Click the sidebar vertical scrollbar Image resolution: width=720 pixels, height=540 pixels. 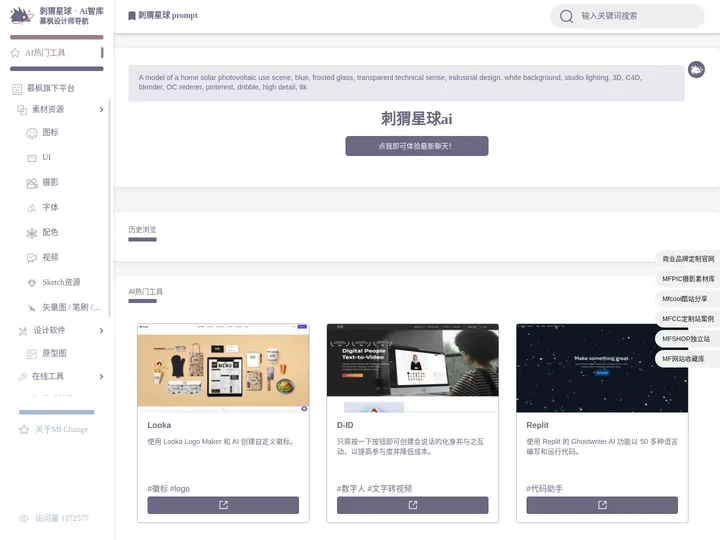(110, 208)
